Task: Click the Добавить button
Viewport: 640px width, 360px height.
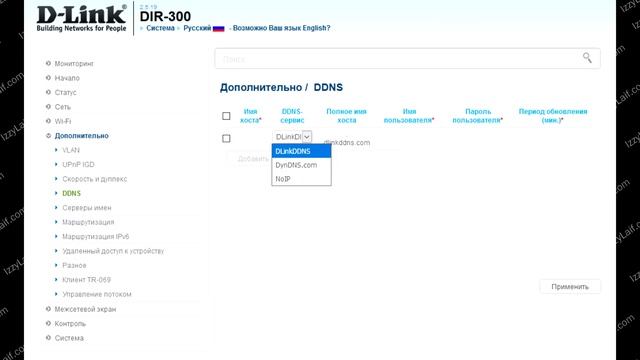Action: (253, 158)
